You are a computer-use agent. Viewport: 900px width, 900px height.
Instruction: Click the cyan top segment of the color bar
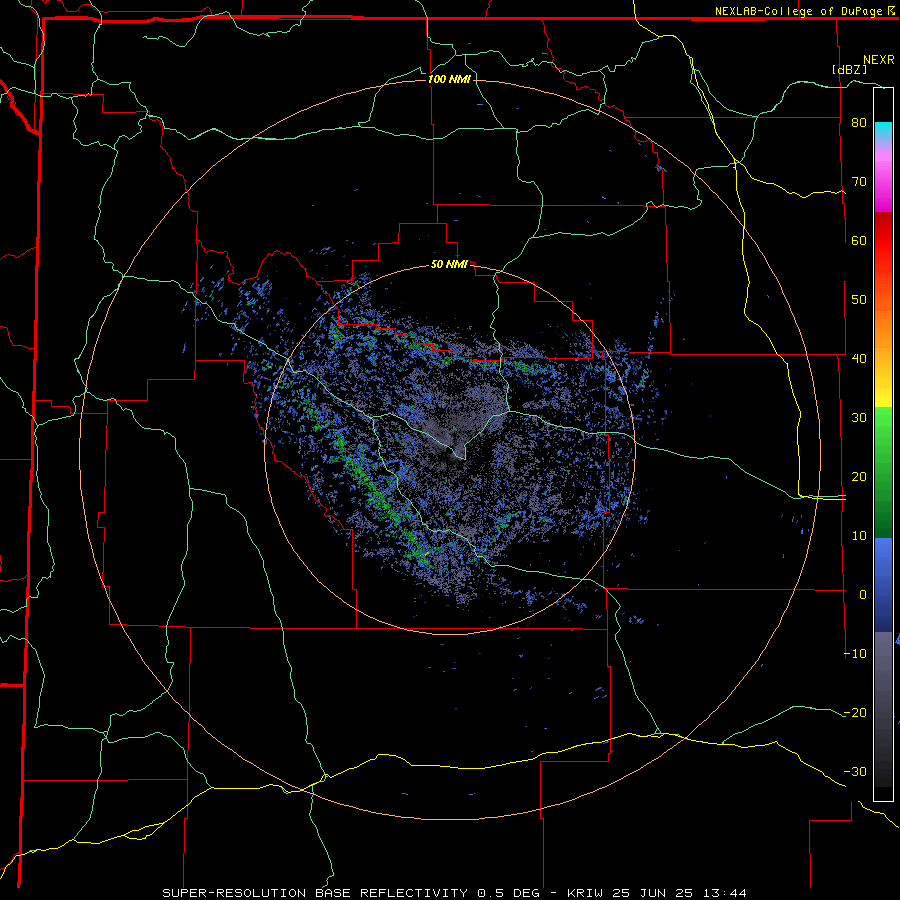(883, 129)
